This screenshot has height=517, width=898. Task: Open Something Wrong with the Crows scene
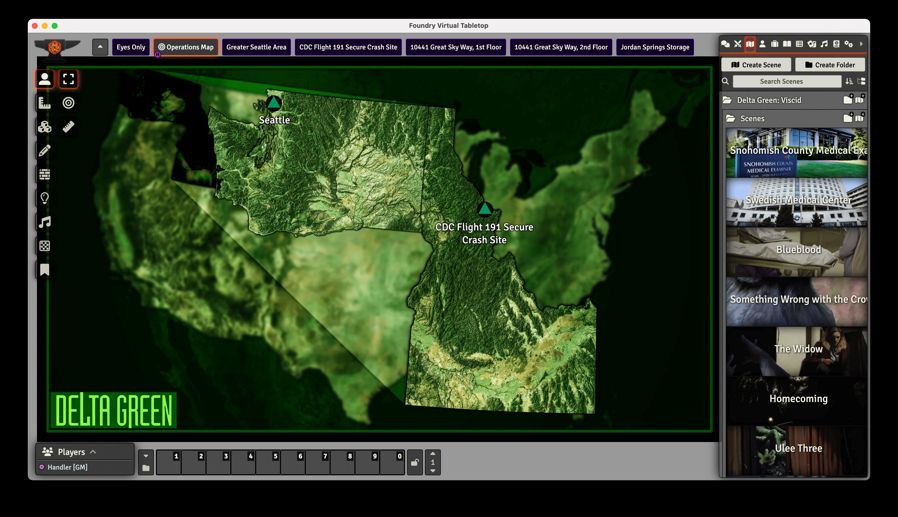(x=796, y=301)
